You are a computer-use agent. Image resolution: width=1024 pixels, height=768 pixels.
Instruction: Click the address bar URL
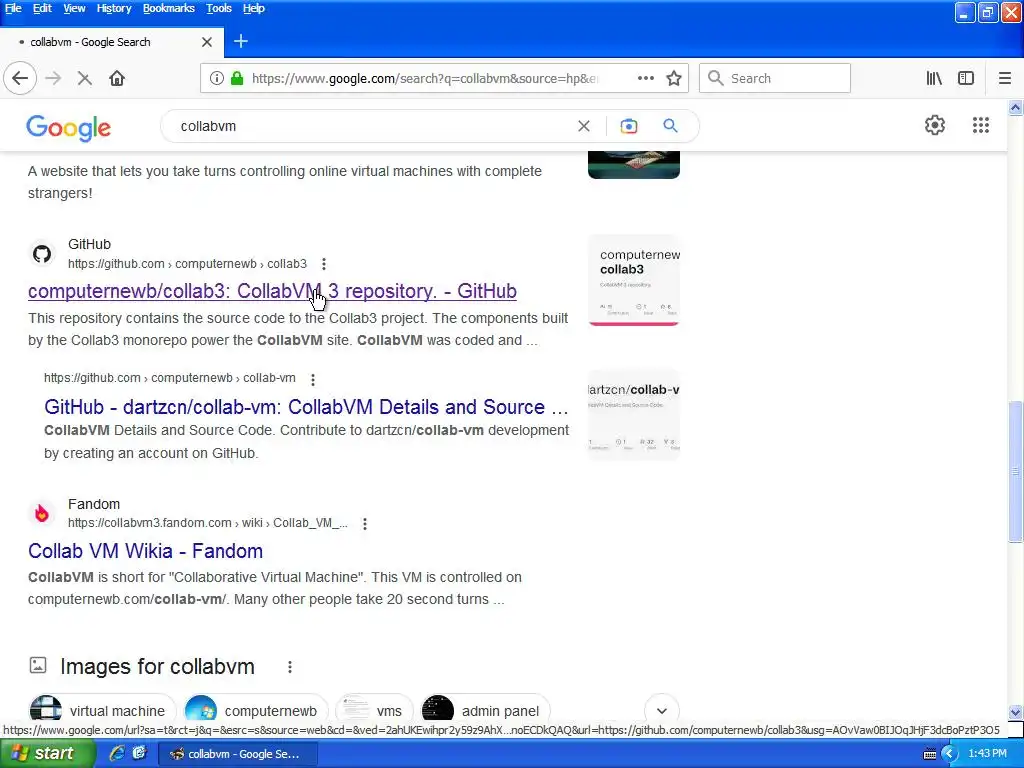424,78
